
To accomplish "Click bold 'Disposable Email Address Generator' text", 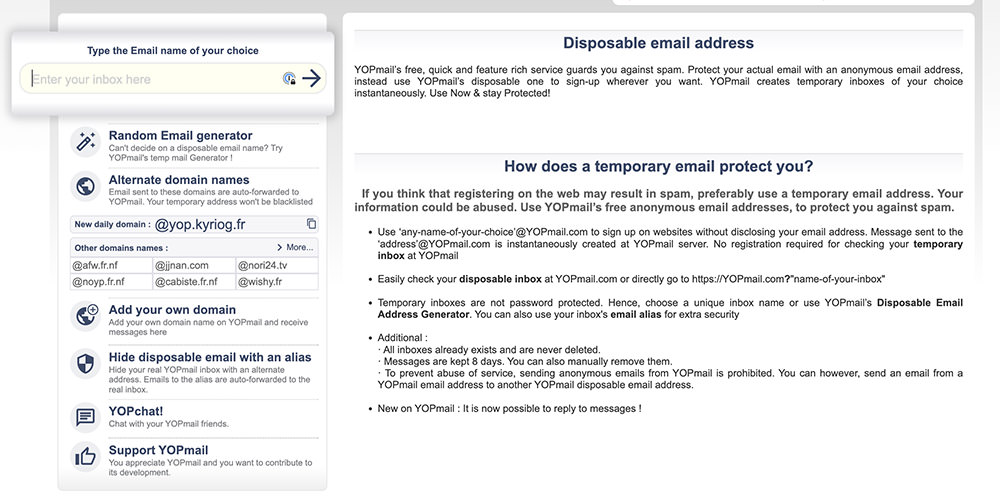I will click(x=670, y=309).
